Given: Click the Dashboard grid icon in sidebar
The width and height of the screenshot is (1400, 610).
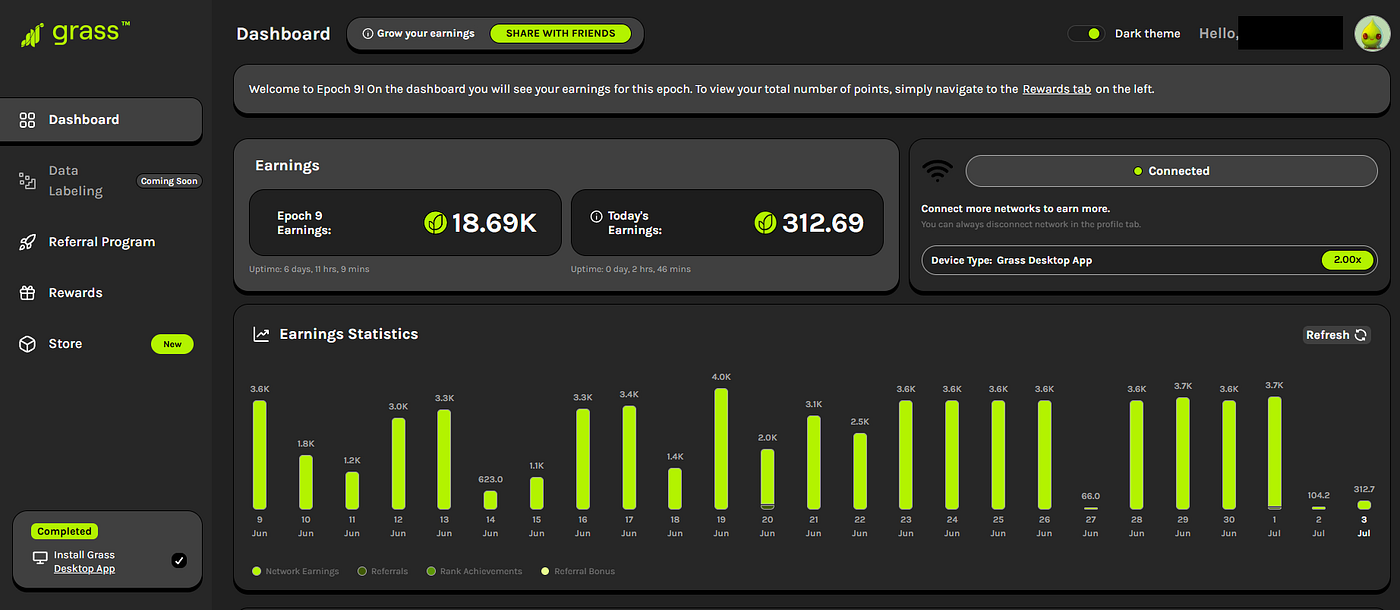Looking at the screenshot, I should click(x=28, y=120).
